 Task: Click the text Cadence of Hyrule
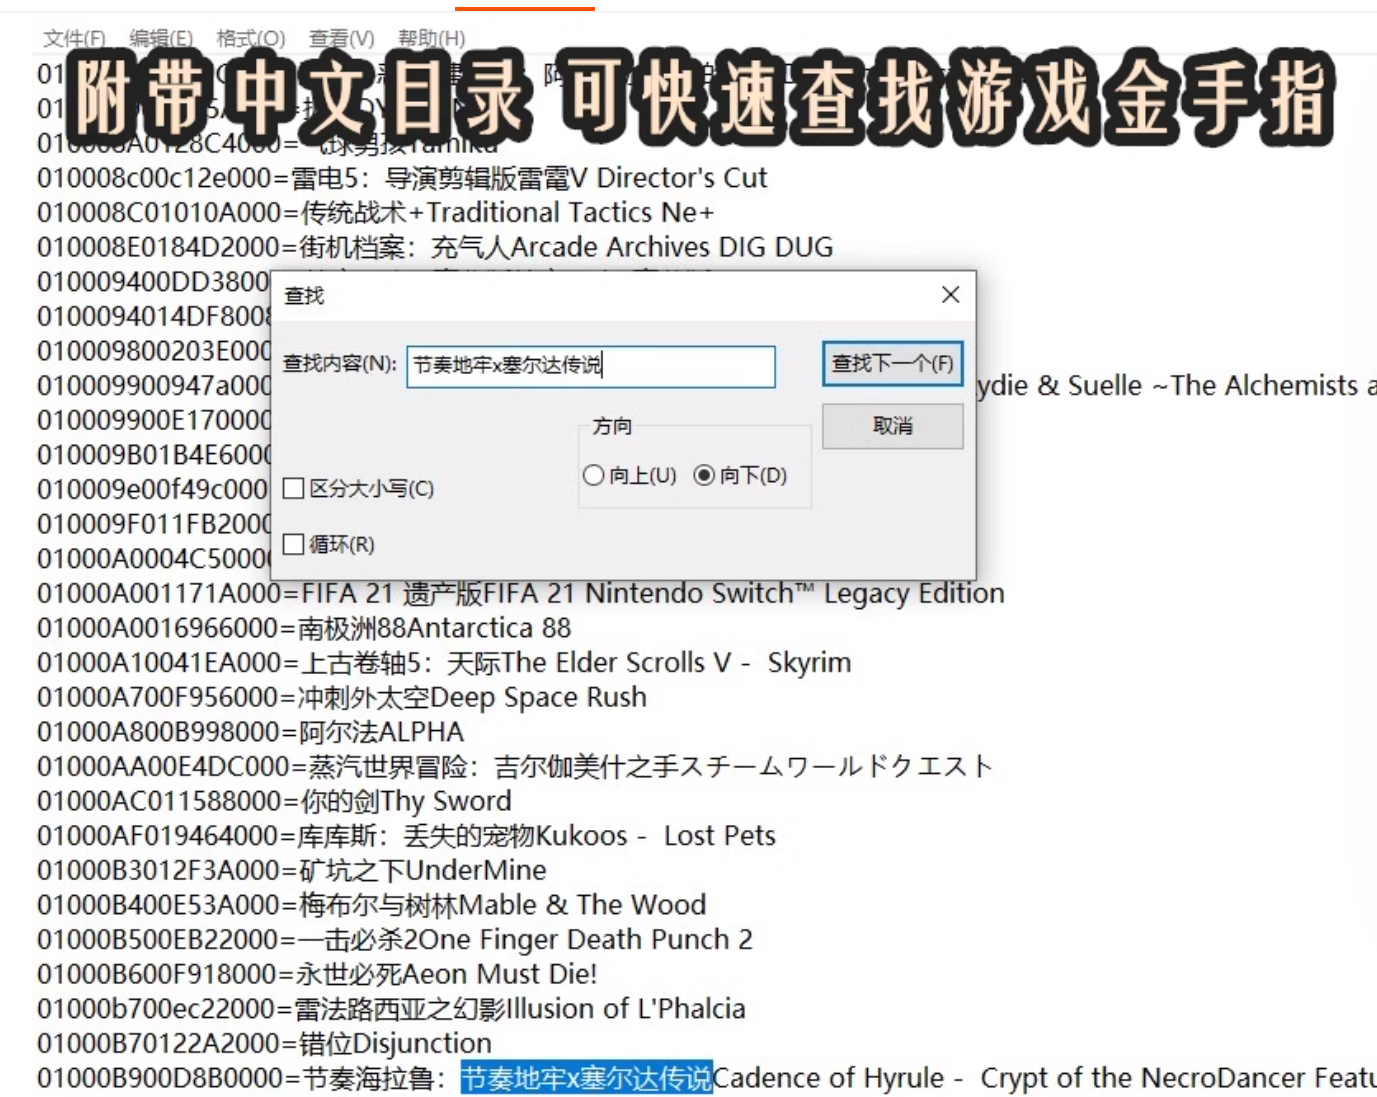829,1078
